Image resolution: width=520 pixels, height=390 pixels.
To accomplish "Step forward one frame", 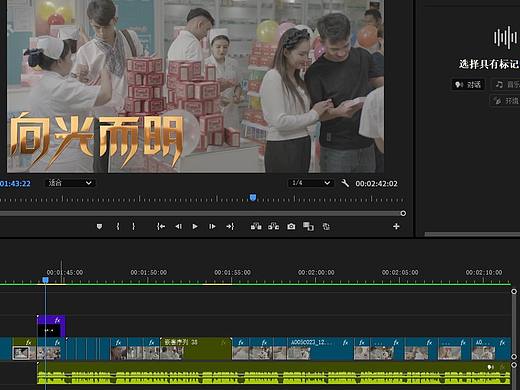I will (x=212, y=227).
